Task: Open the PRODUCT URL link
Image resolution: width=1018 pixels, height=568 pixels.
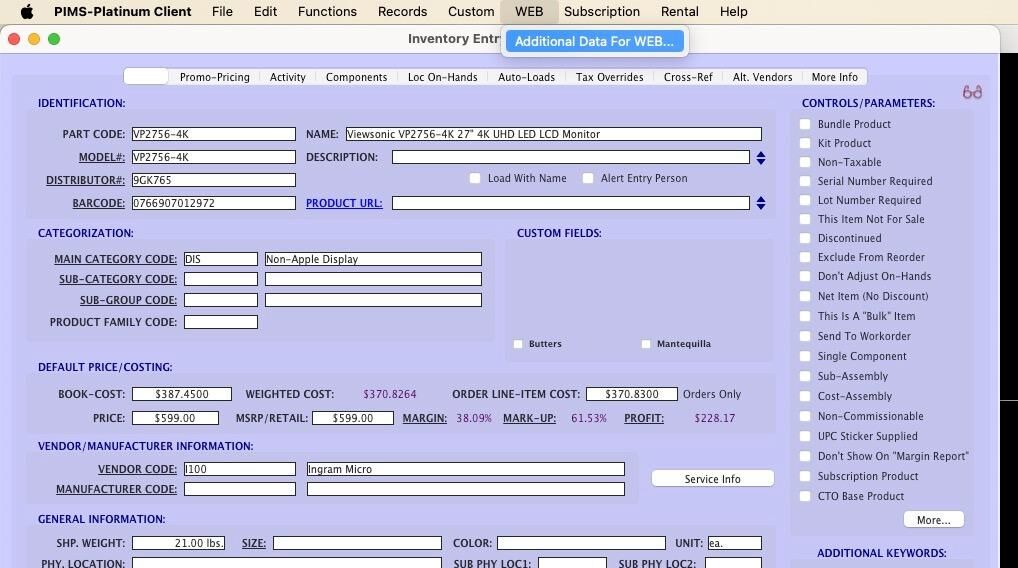Action: coord(344,203)
